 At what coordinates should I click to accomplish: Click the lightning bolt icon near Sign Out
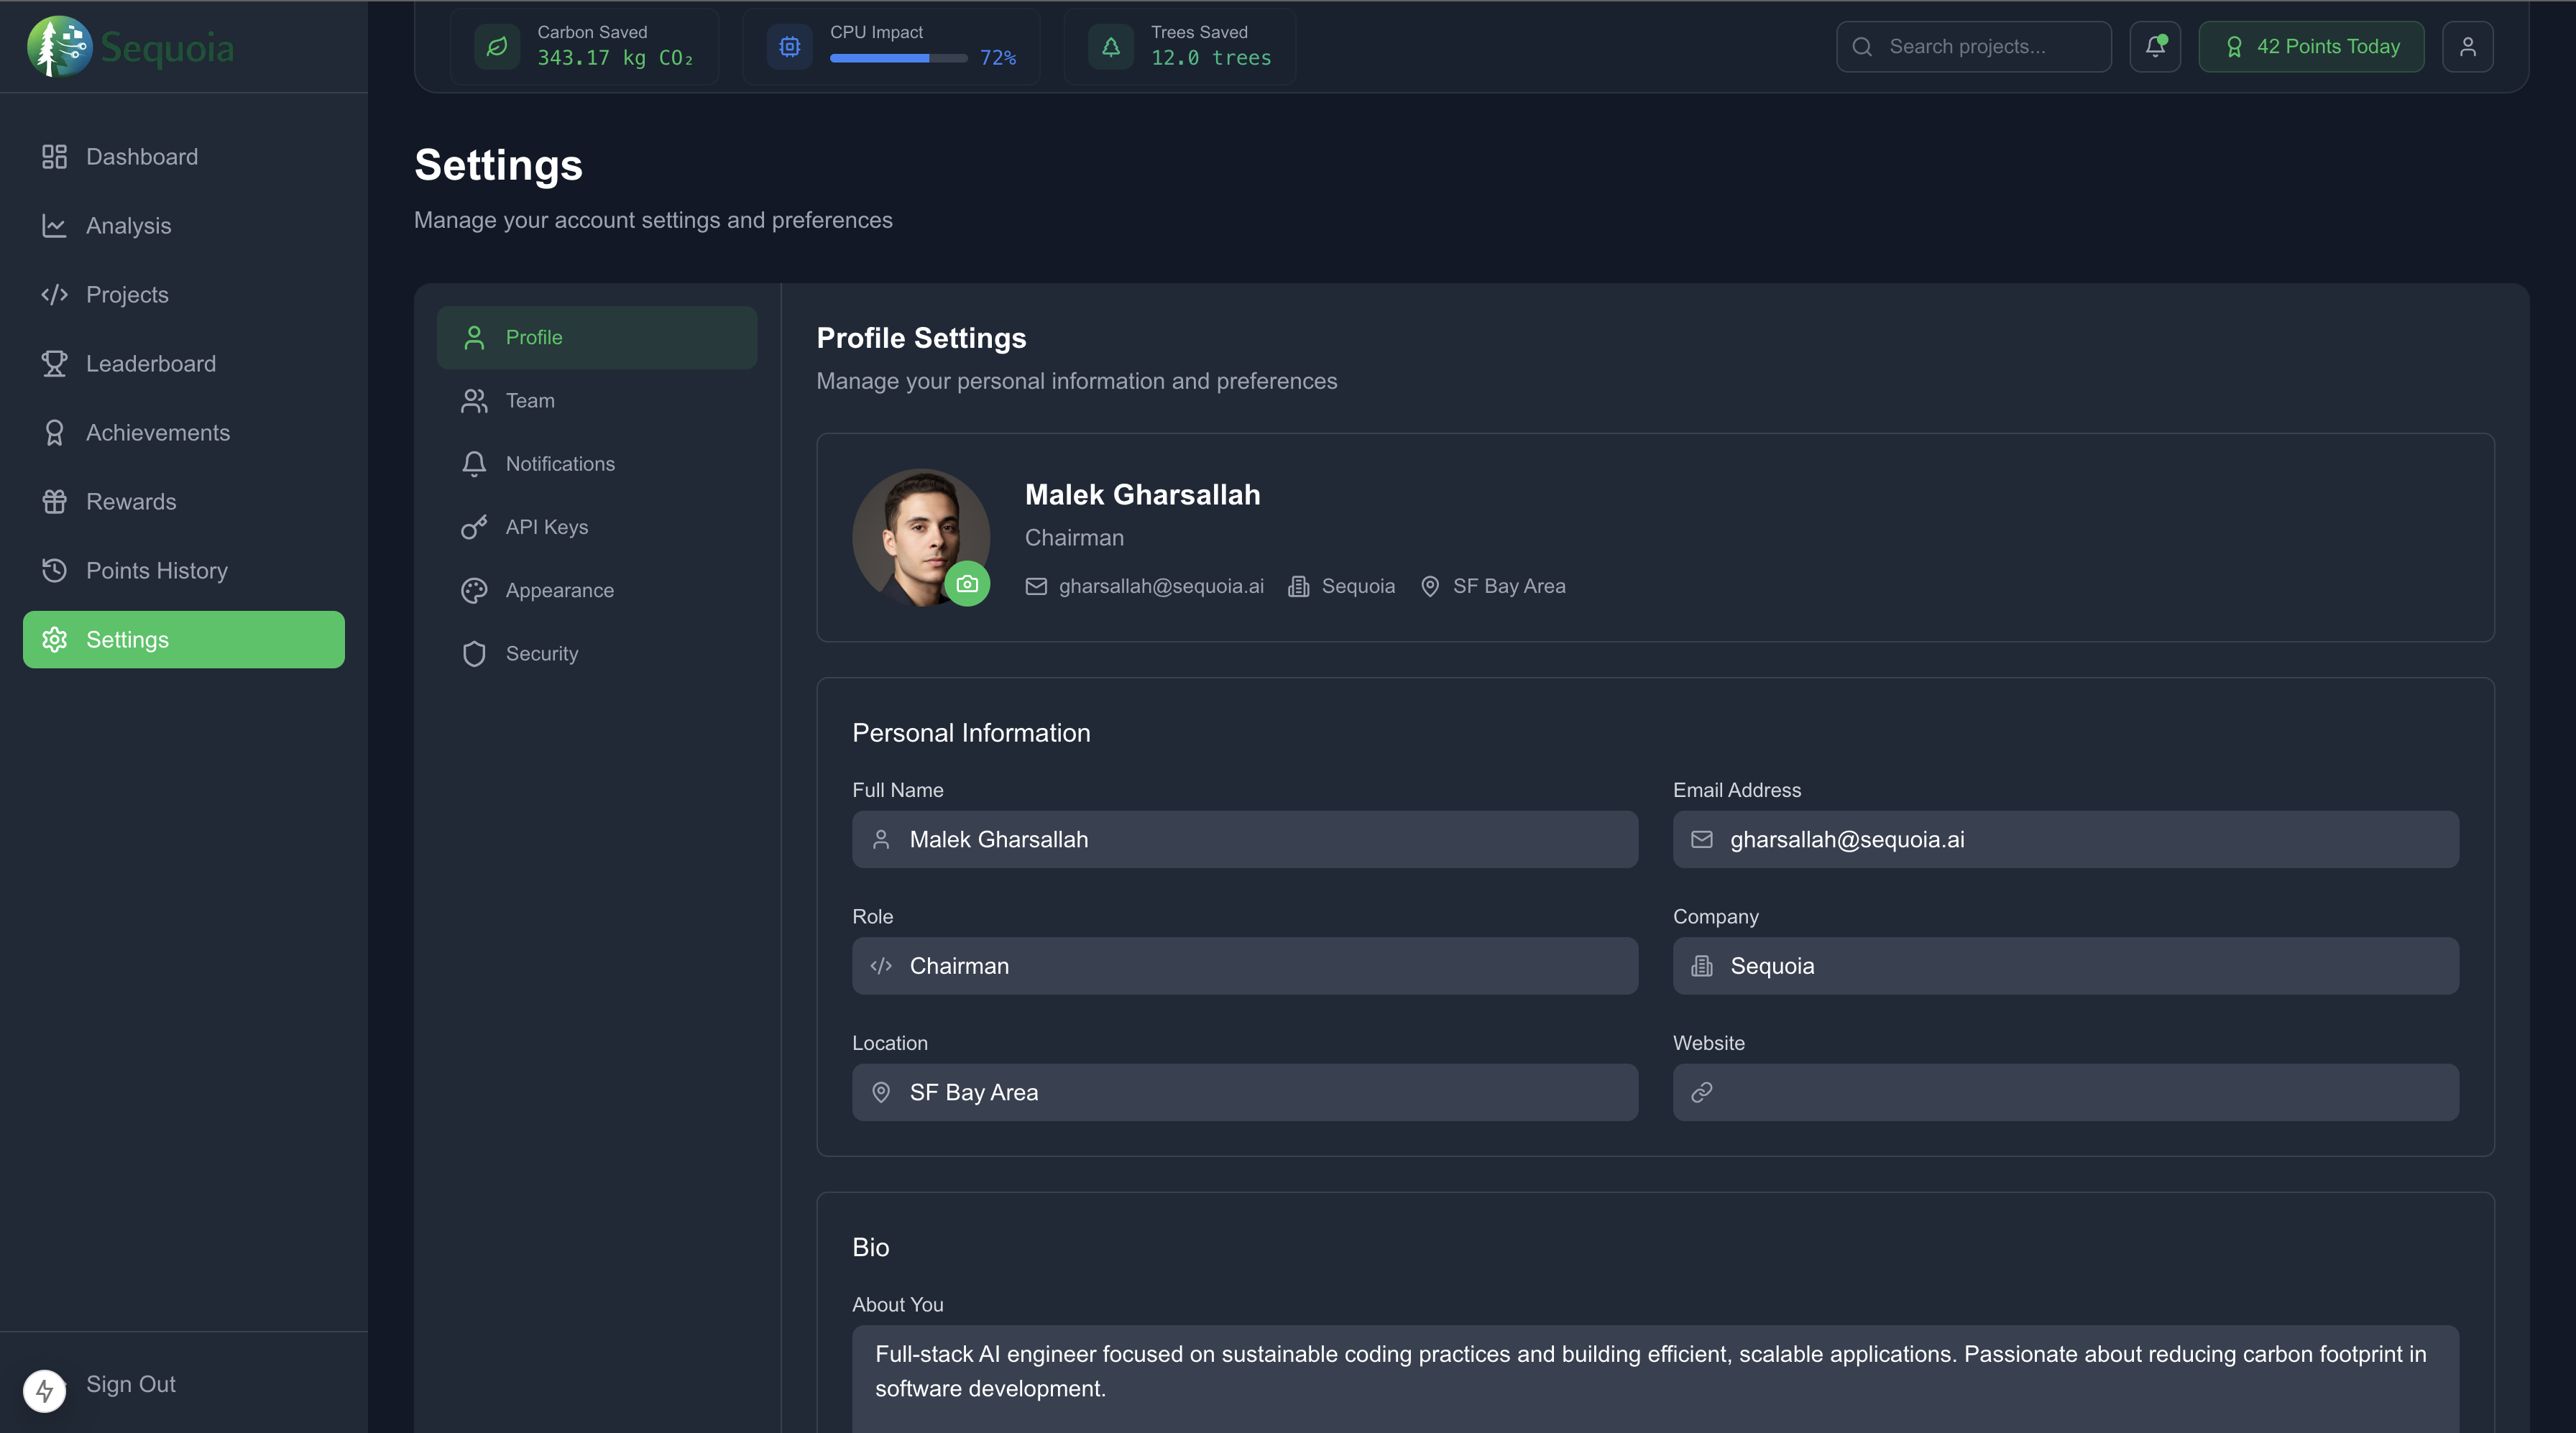click(x=45, y=1390)
